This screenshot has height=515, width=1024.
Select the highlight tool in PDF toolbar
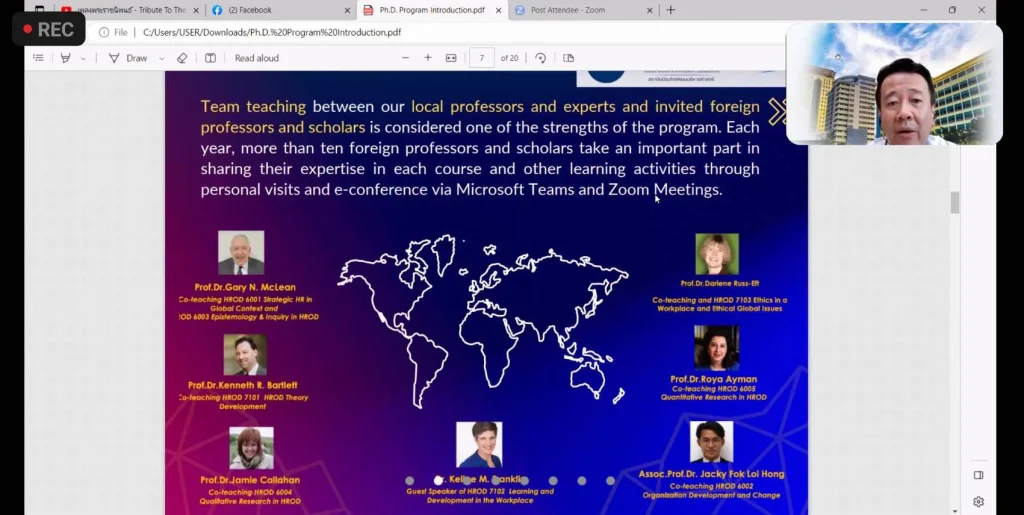65,58
